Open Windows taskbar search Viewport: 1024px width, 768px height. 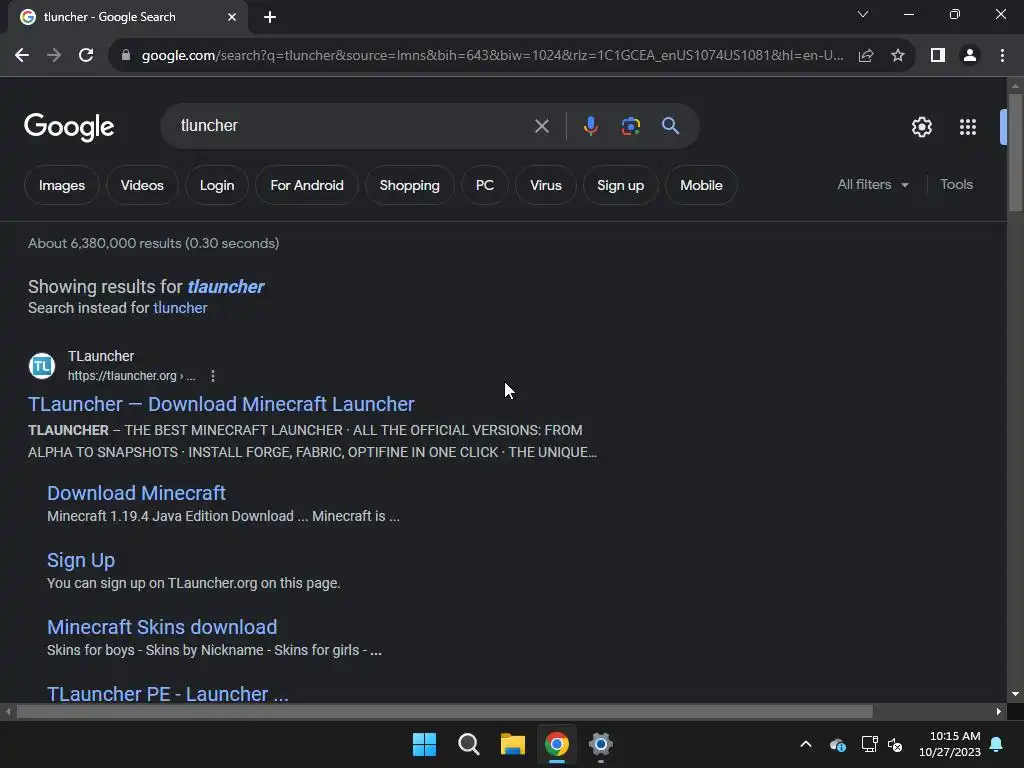469,744
